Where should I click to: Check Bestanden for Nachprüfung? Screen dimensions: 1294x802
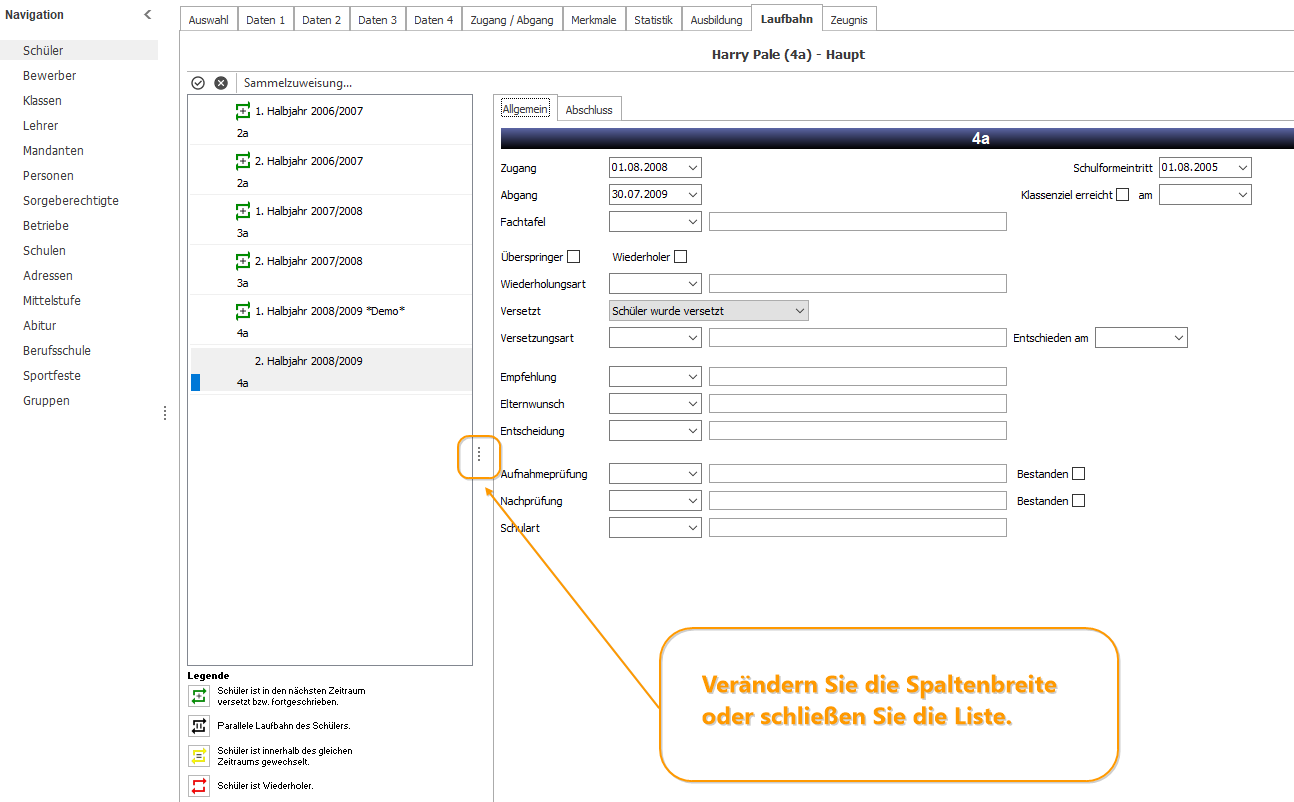(x=1078, y=501)
